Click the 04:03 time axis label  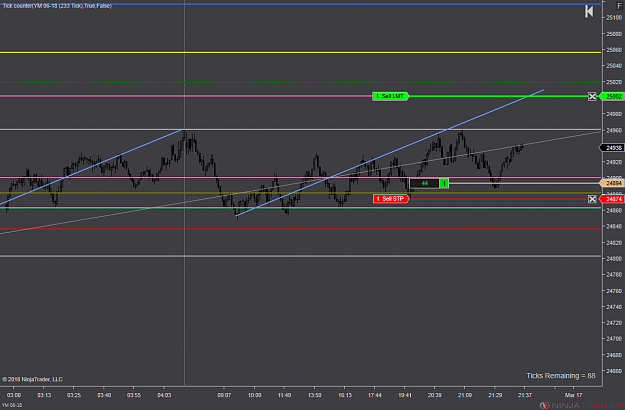[x=164, y=395]
